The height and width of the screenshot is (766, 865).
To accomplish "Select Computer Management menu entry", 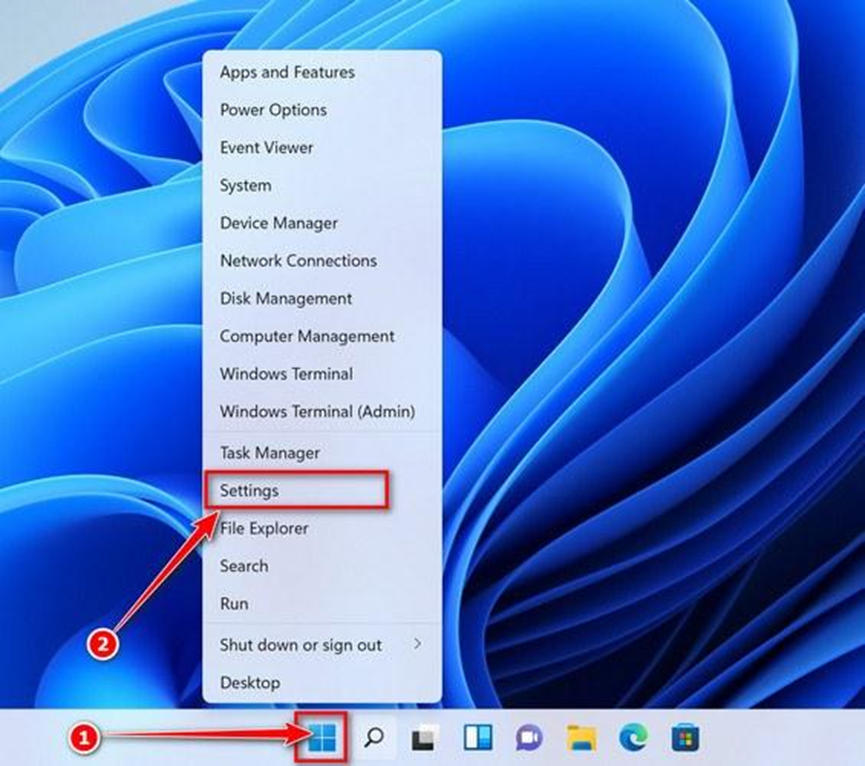I will tap(322, 336).
